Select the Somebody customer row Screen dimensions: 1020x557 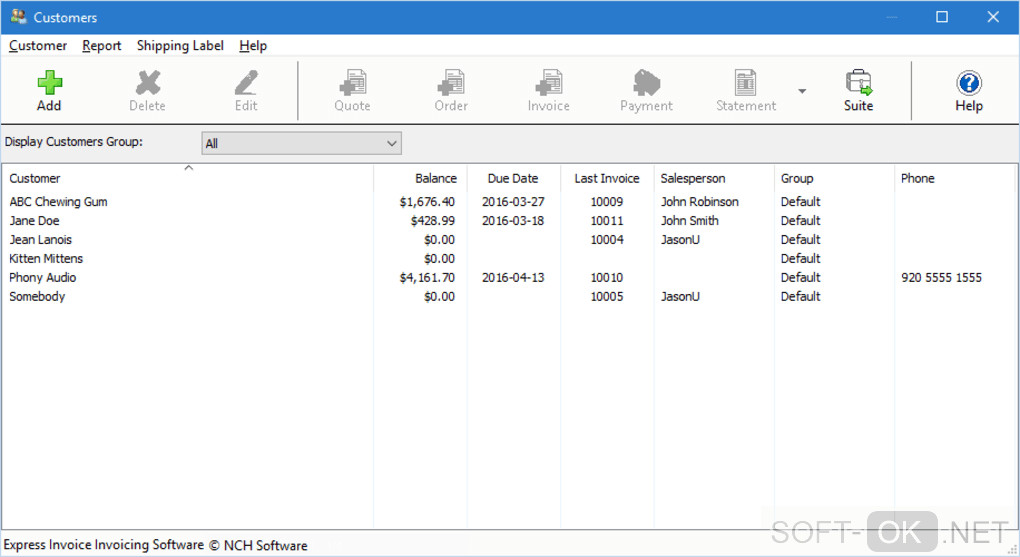click(510, 296)
